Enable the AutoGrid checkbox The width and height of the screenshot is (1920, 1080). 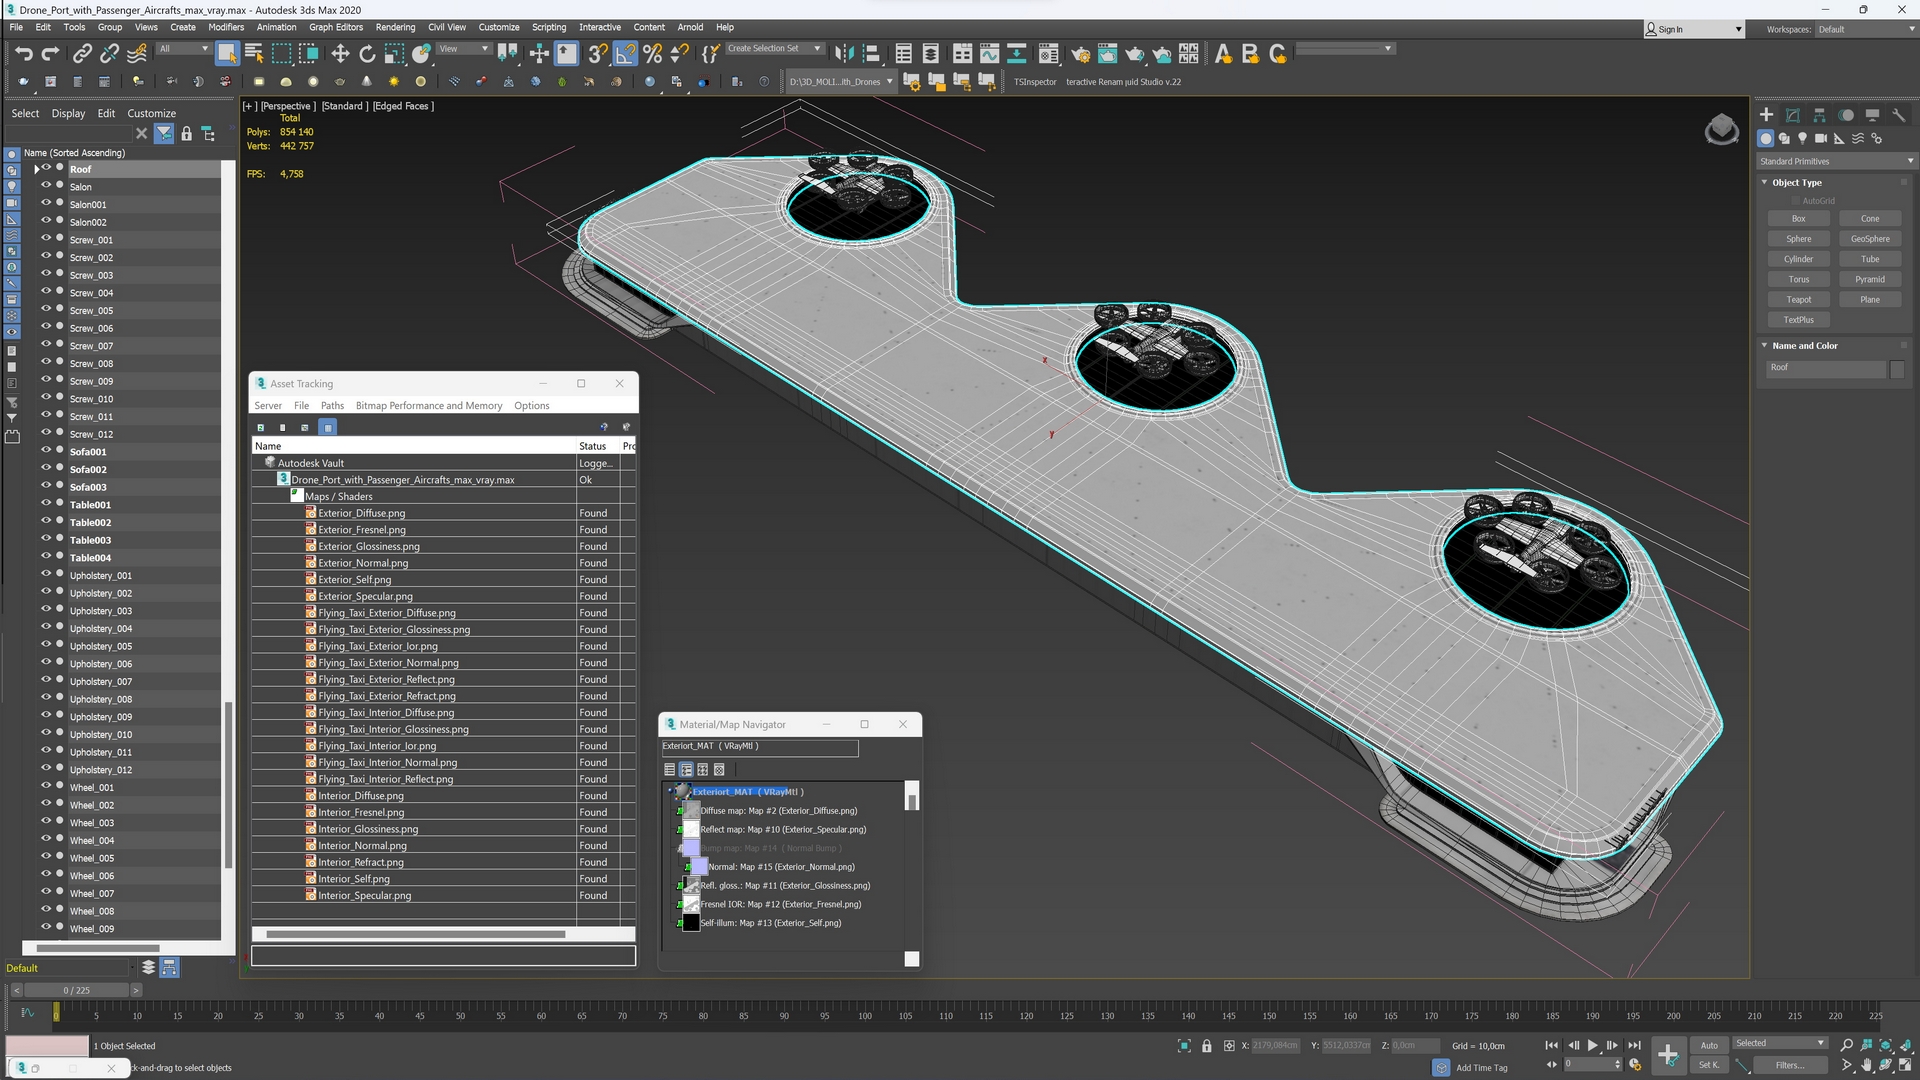(1796, 201)
